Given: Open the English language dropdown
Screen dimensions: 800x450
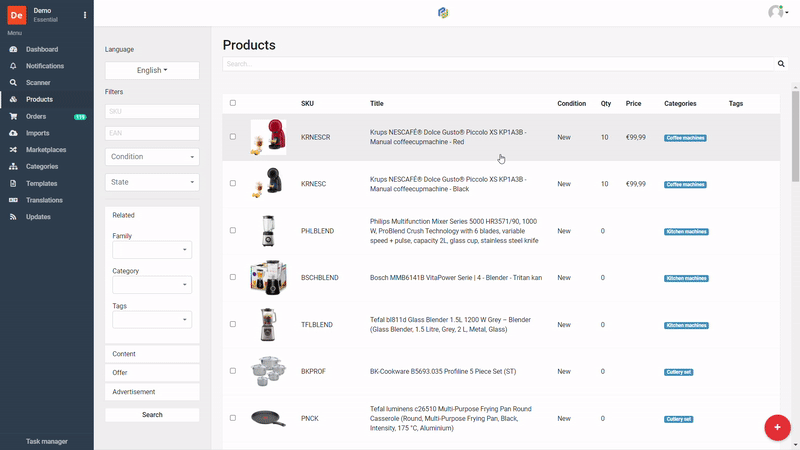Looking at the screenshot, I should (x=152, y=70).
